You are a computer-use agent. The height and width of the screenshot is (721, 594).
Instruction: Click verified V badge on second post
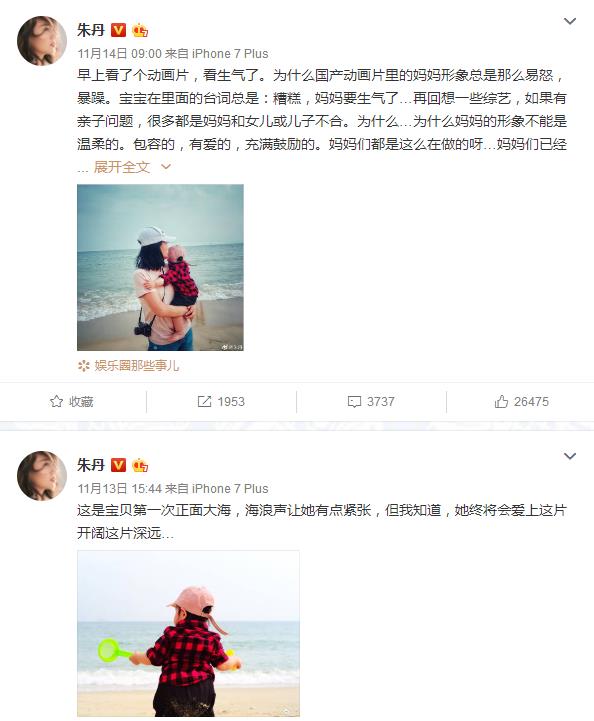pyautogui.click(x=119, y=465)
